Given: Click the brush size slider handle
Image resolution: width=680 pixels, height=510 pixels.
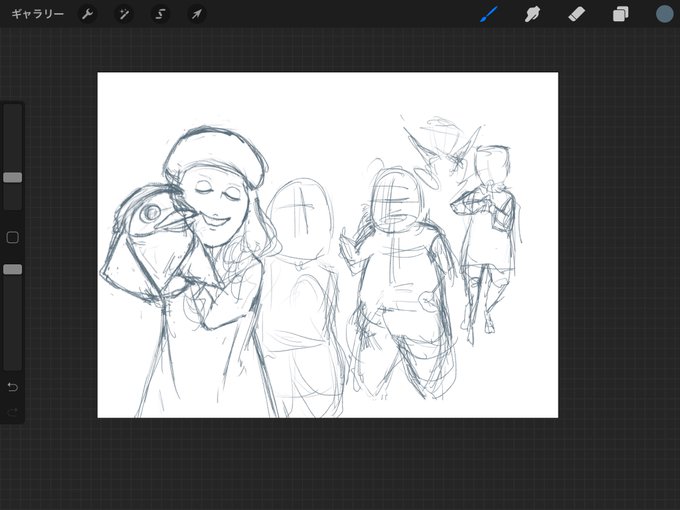Looking at the screenshot, I should click(x=13, y=177).
